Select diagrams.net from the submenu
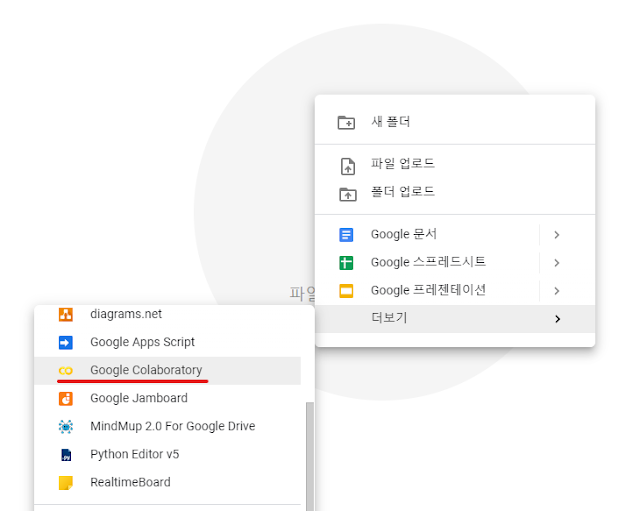The height and width of the screenshot is (511, 640). click(x=167, y=314)
